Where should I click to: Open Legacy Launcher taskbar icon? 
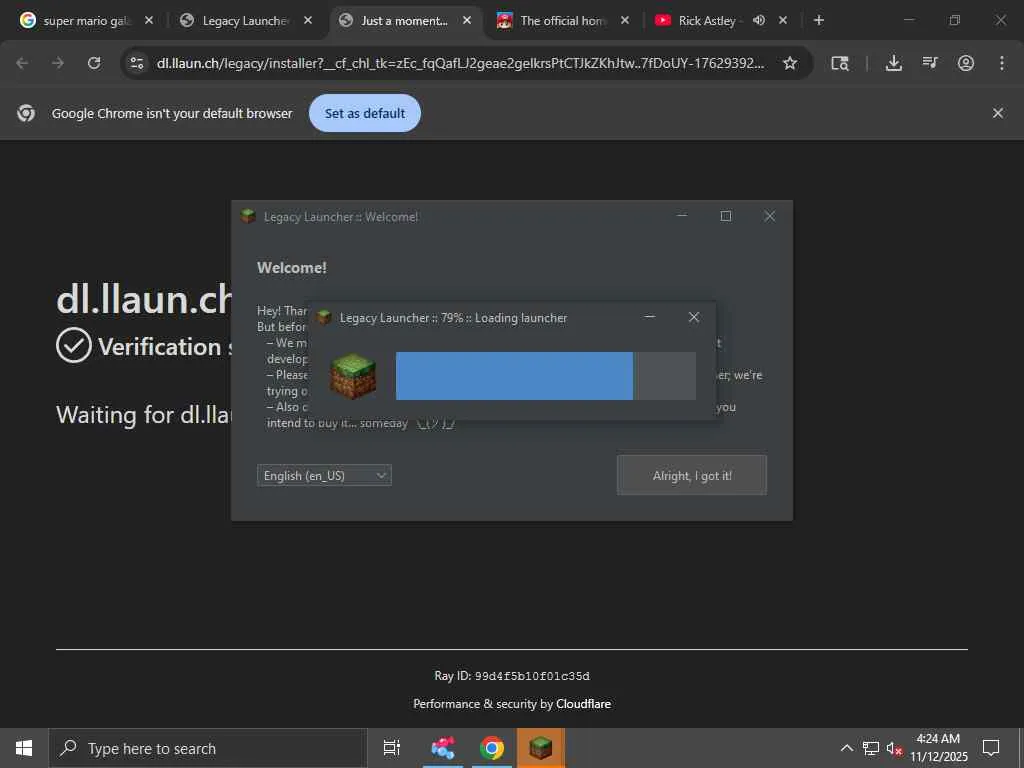tap(541, 748)
